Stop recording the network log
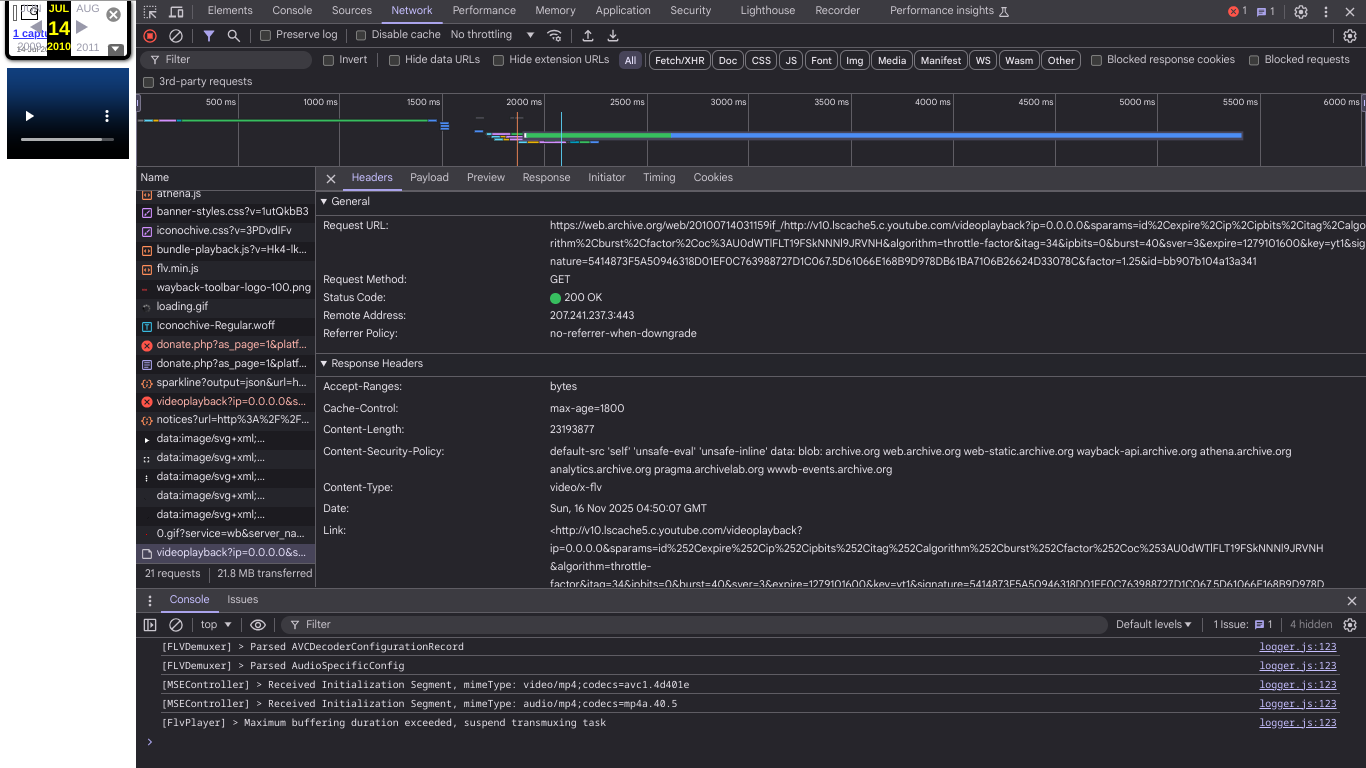This screenshot has height=768, width=1366. coord(149,34)
